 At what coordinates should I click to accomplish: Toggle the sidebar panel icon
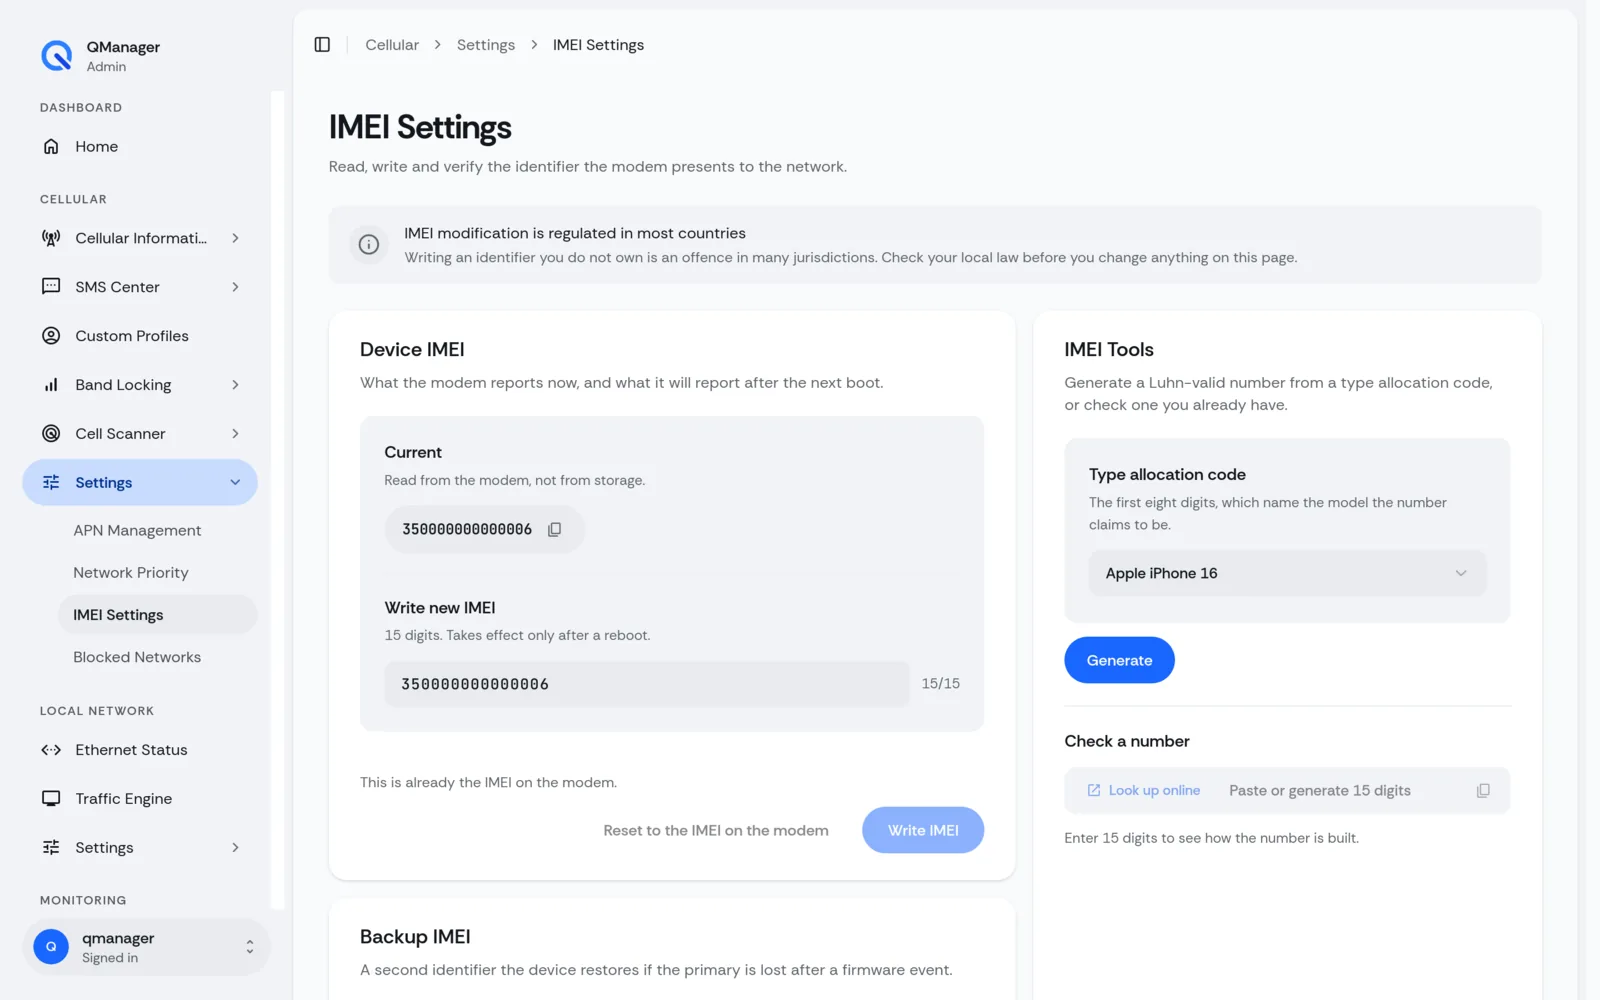[x=322, y=45]
